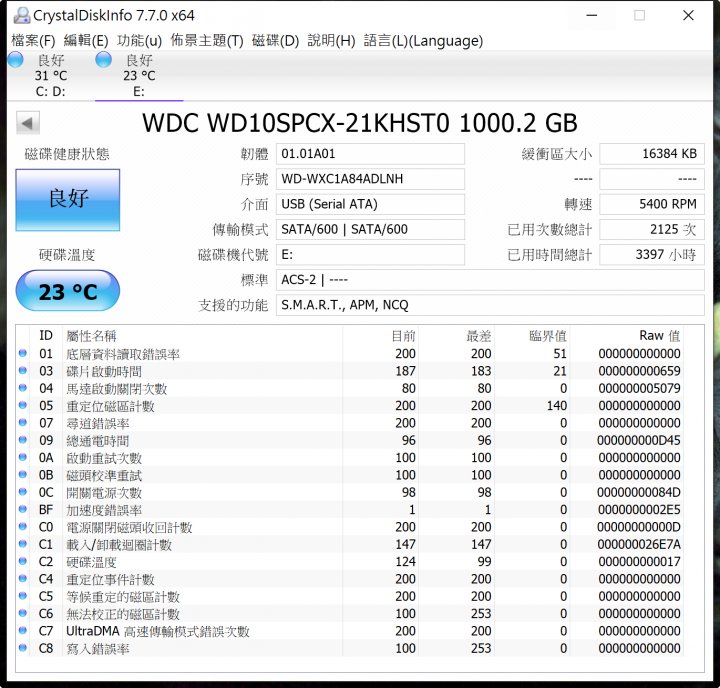720x688 pixels.
Task: Click status dot of attribute 09 row
Action: [22, 440]
